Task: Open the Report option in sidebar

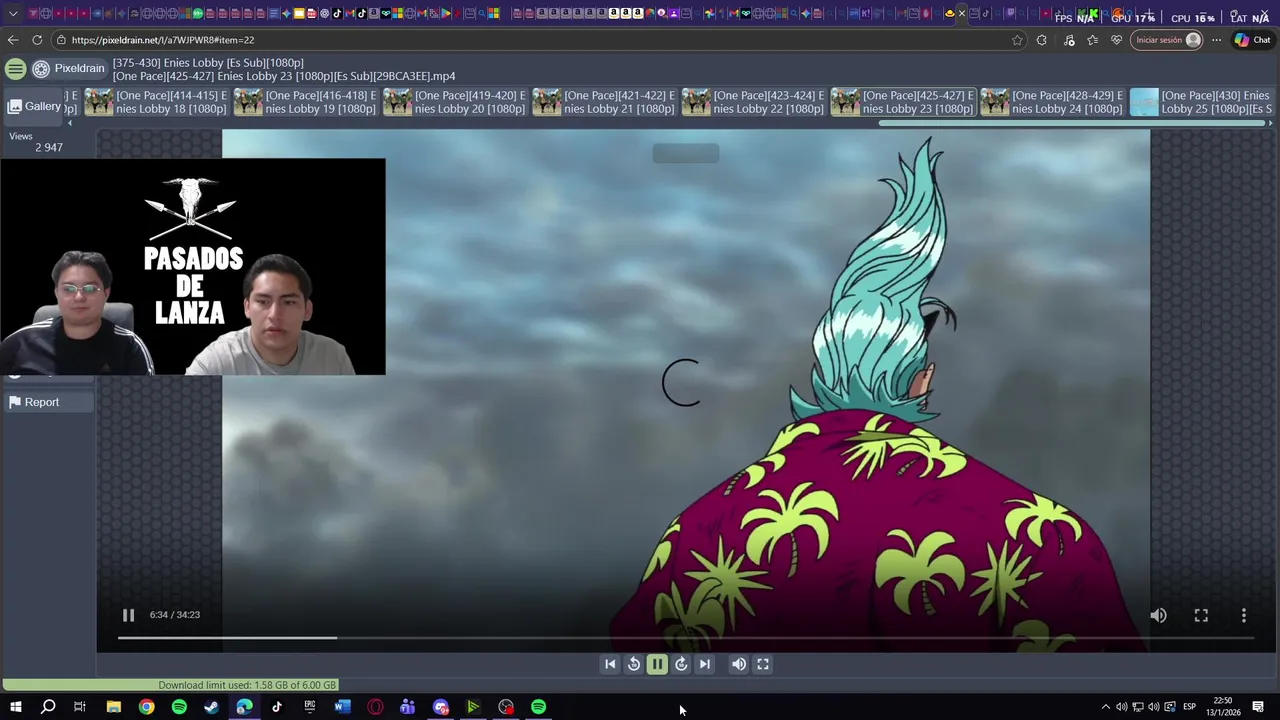Action: coord(47,402)
